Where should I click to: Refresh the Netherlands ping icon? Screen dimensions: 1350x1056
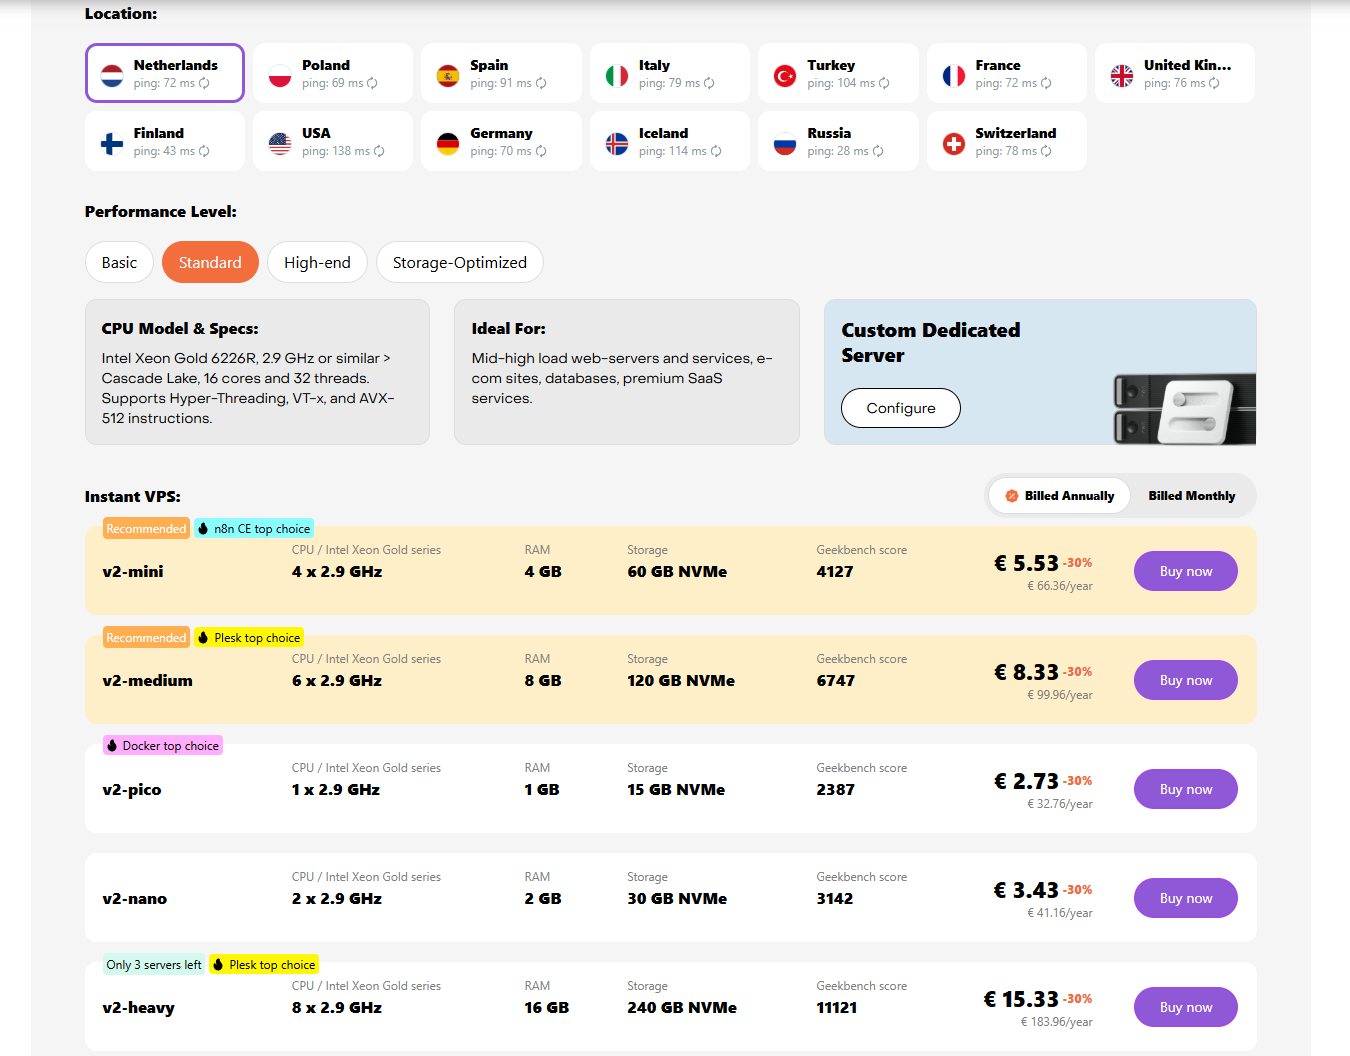(x=204, y=84)
